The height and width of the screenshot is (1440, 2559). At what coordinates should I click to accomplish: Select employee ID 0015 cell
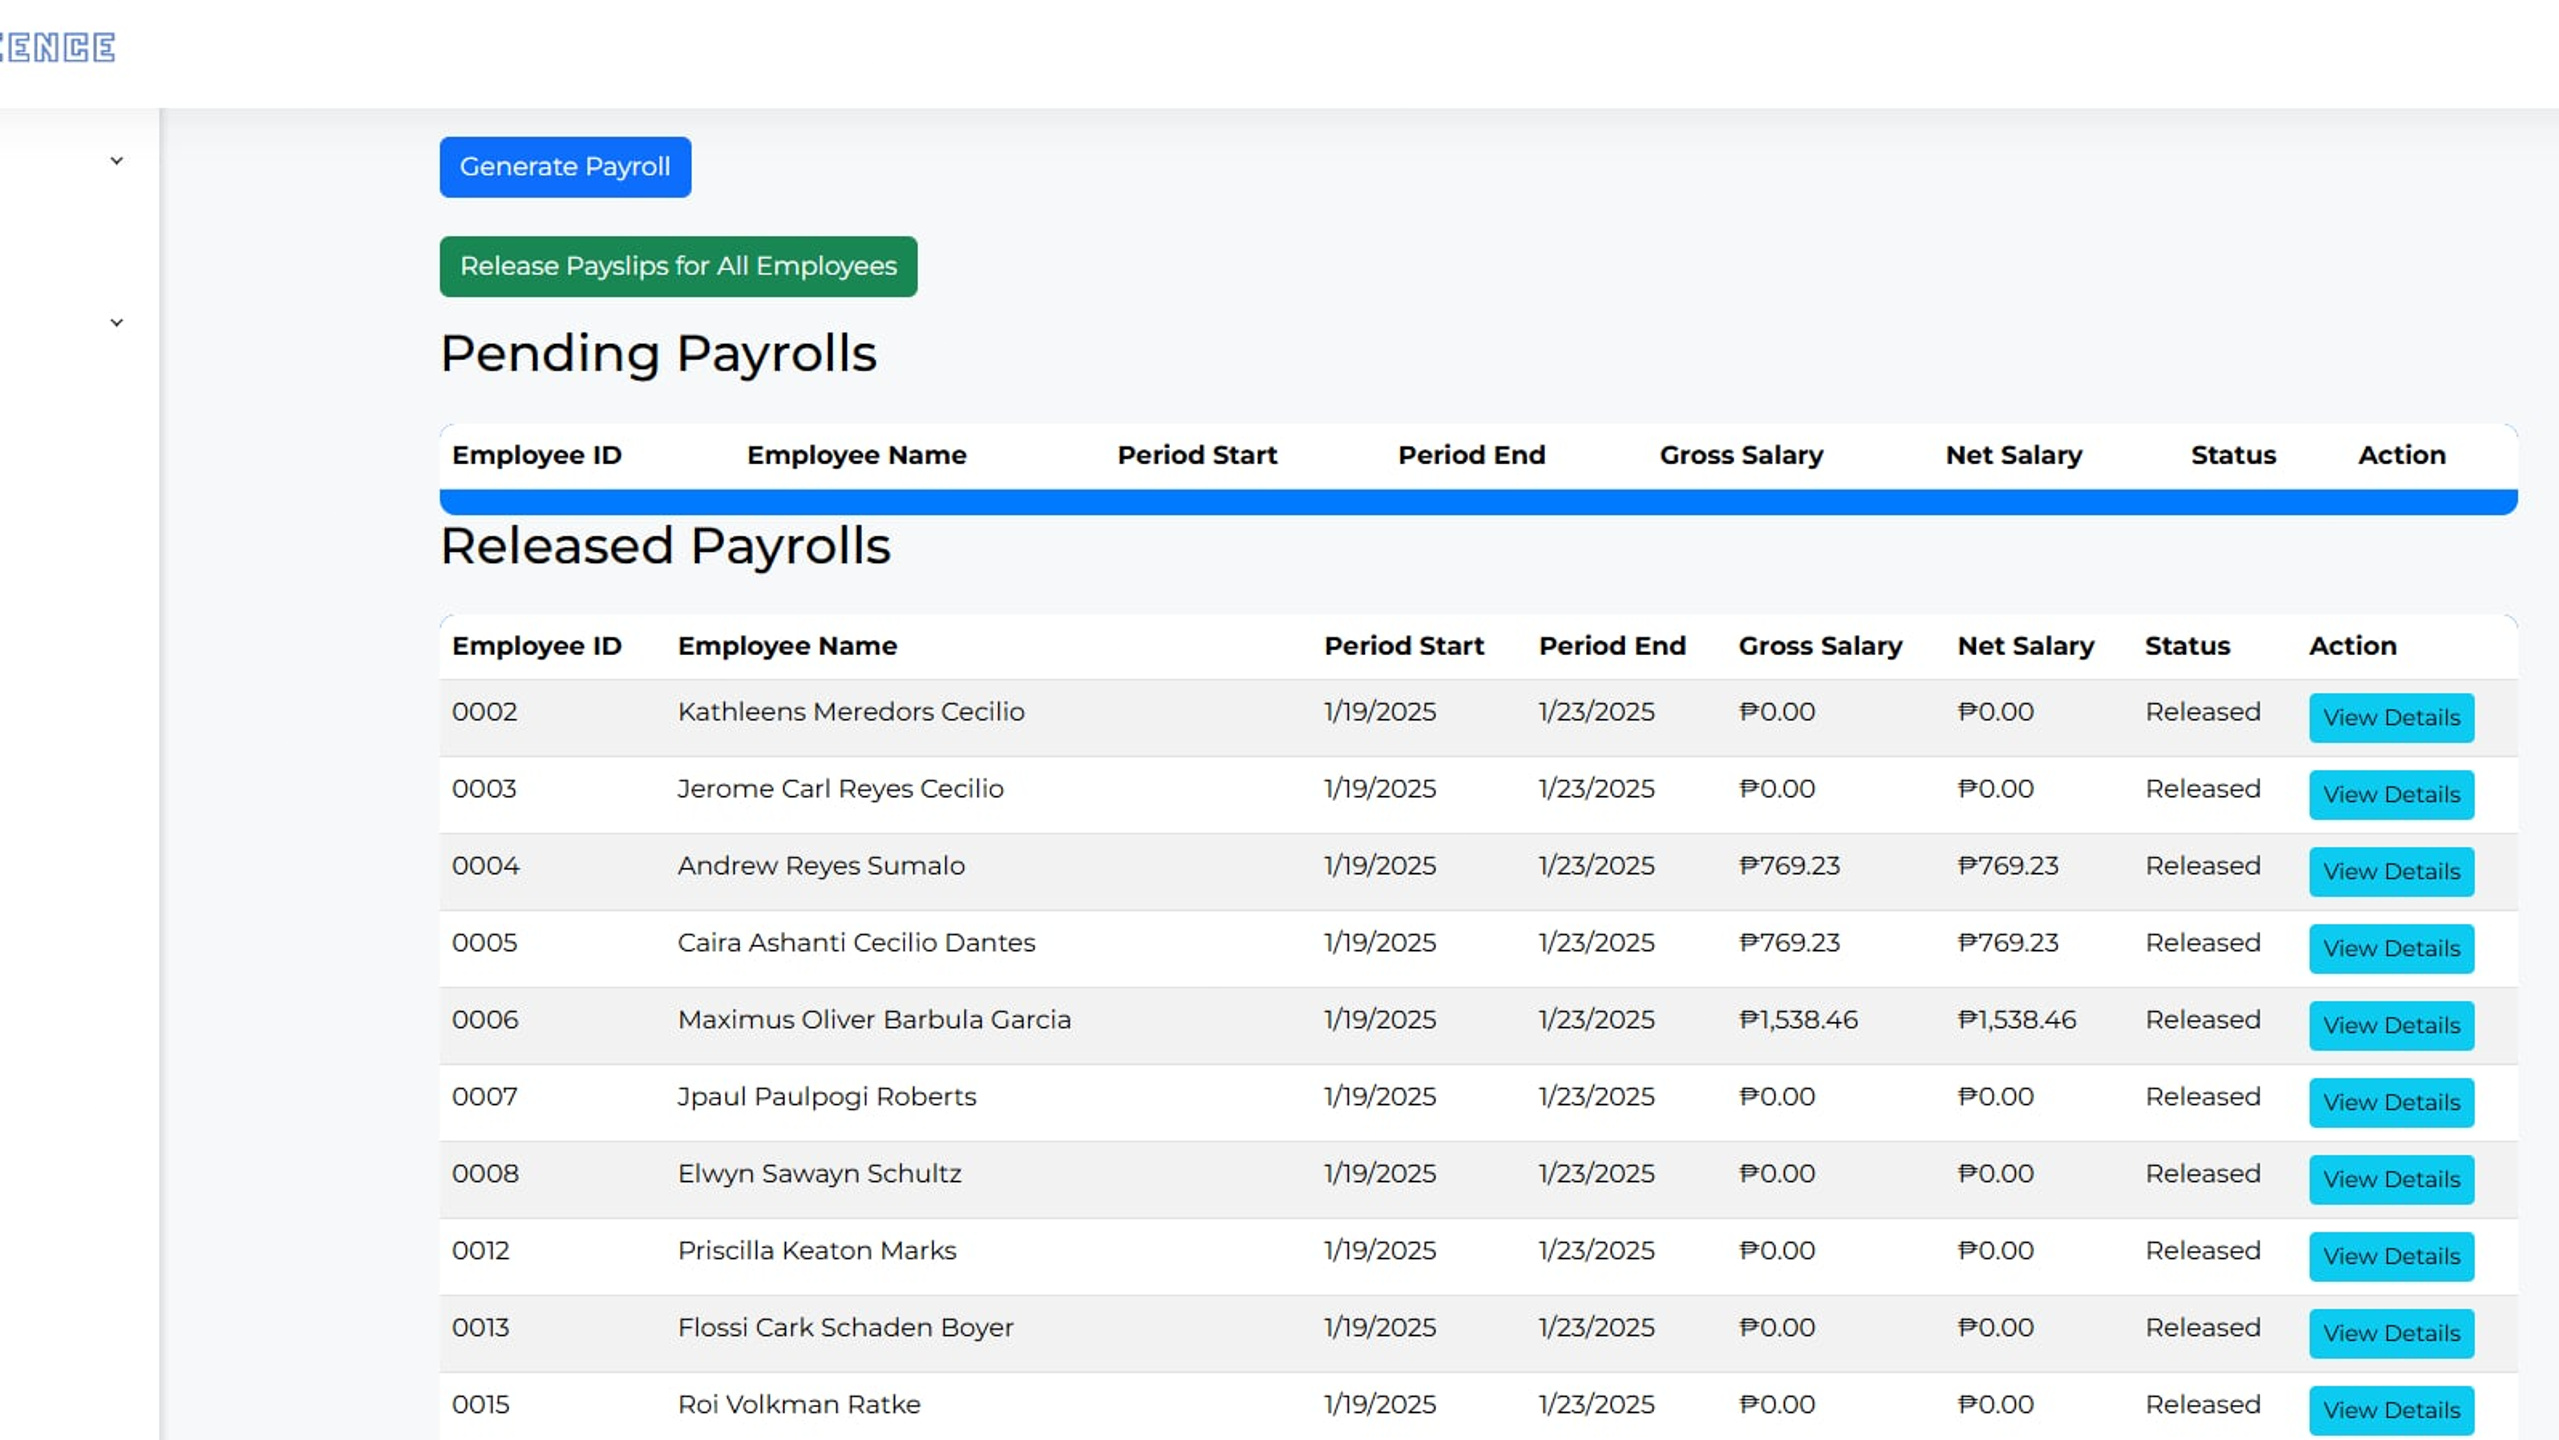pyautogui.click(x=481, y=1405)
